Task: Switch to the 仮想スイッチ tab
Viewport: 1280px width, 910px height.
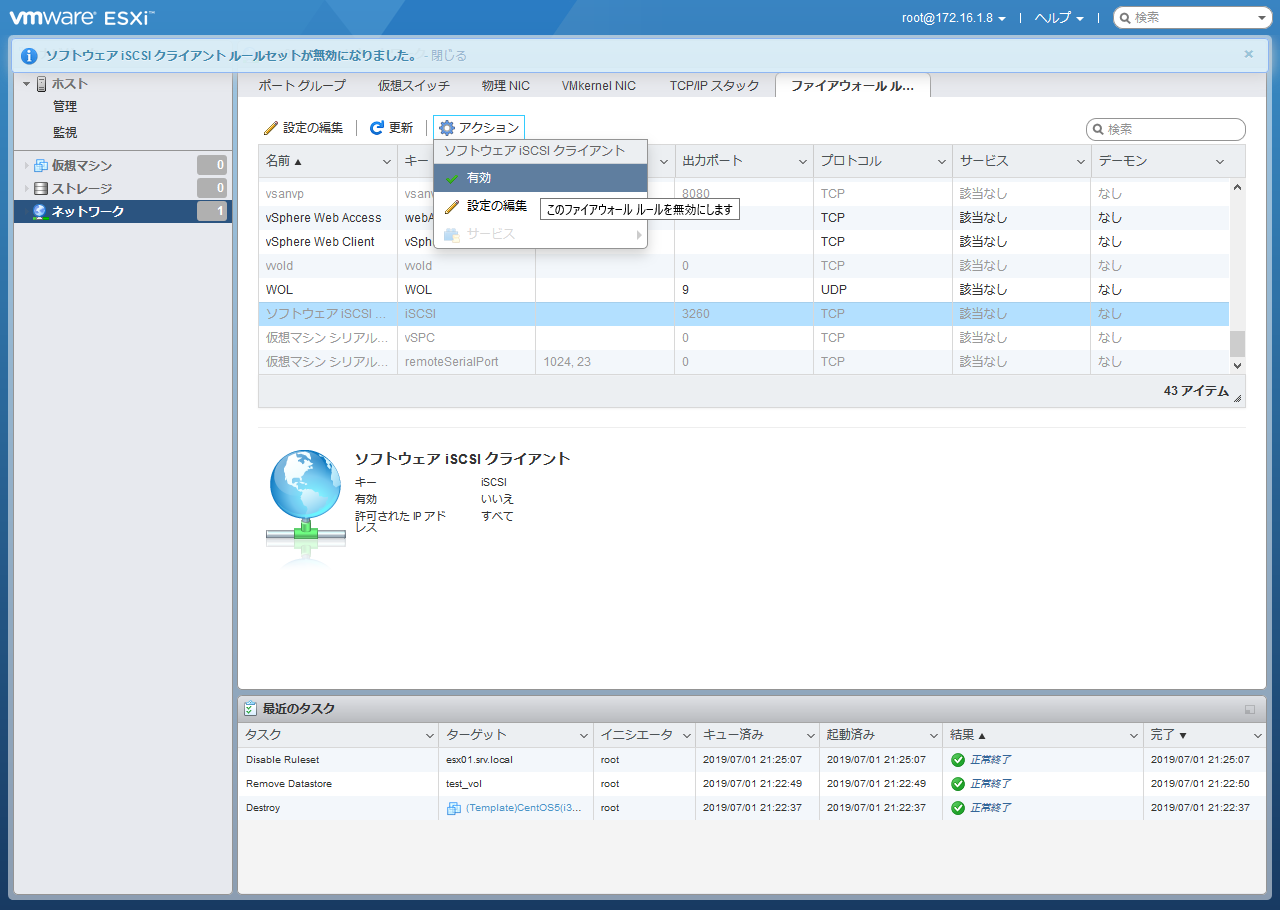Action: pyautogui.click(x=414, y=86)
